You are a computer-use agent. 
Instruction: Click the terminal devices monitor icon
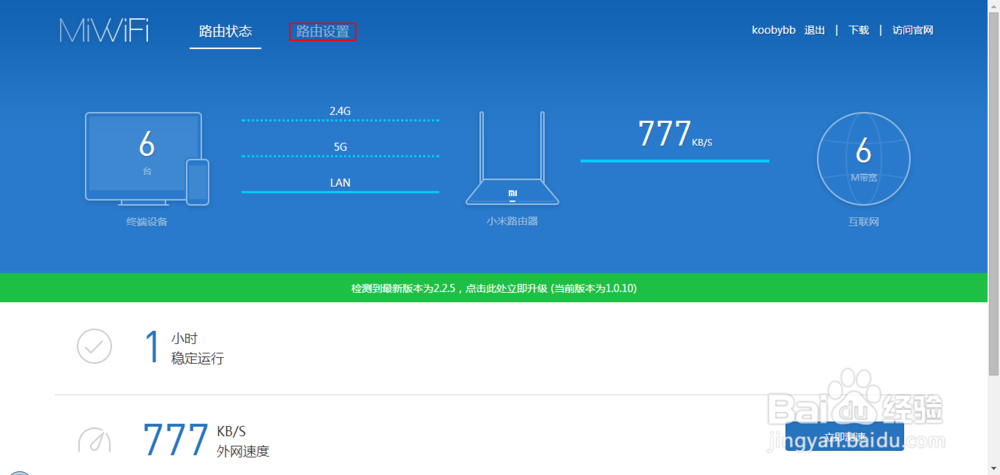click(x=143, y=159)
